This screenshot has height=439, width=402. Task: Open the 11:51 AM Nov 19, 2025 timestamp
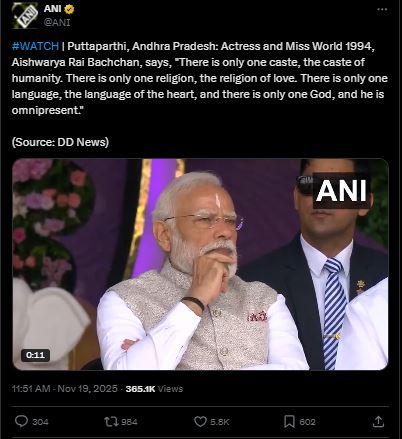point(65,389)
